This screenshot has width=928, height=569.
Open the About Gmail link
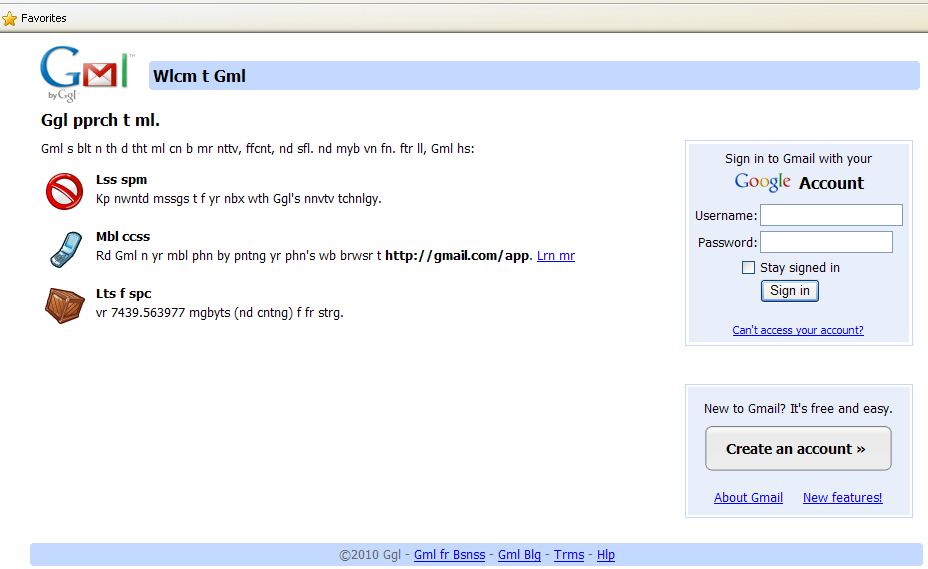(748, 497)
